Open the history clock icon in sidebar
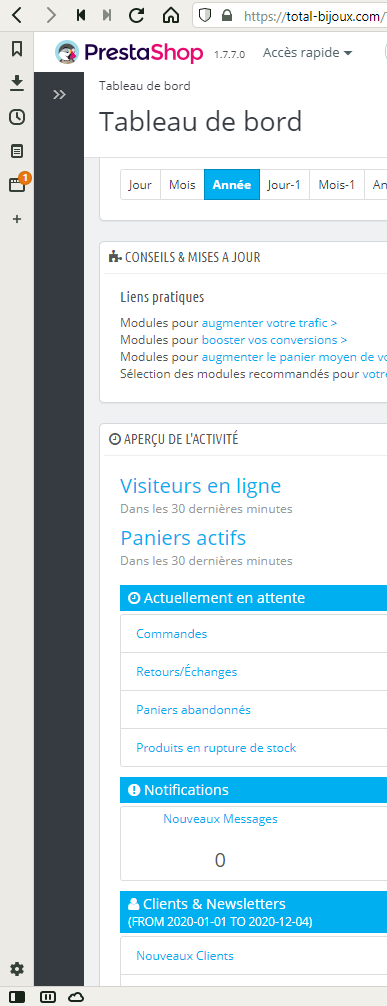The image size is (387, 1006). click(17, 117)
